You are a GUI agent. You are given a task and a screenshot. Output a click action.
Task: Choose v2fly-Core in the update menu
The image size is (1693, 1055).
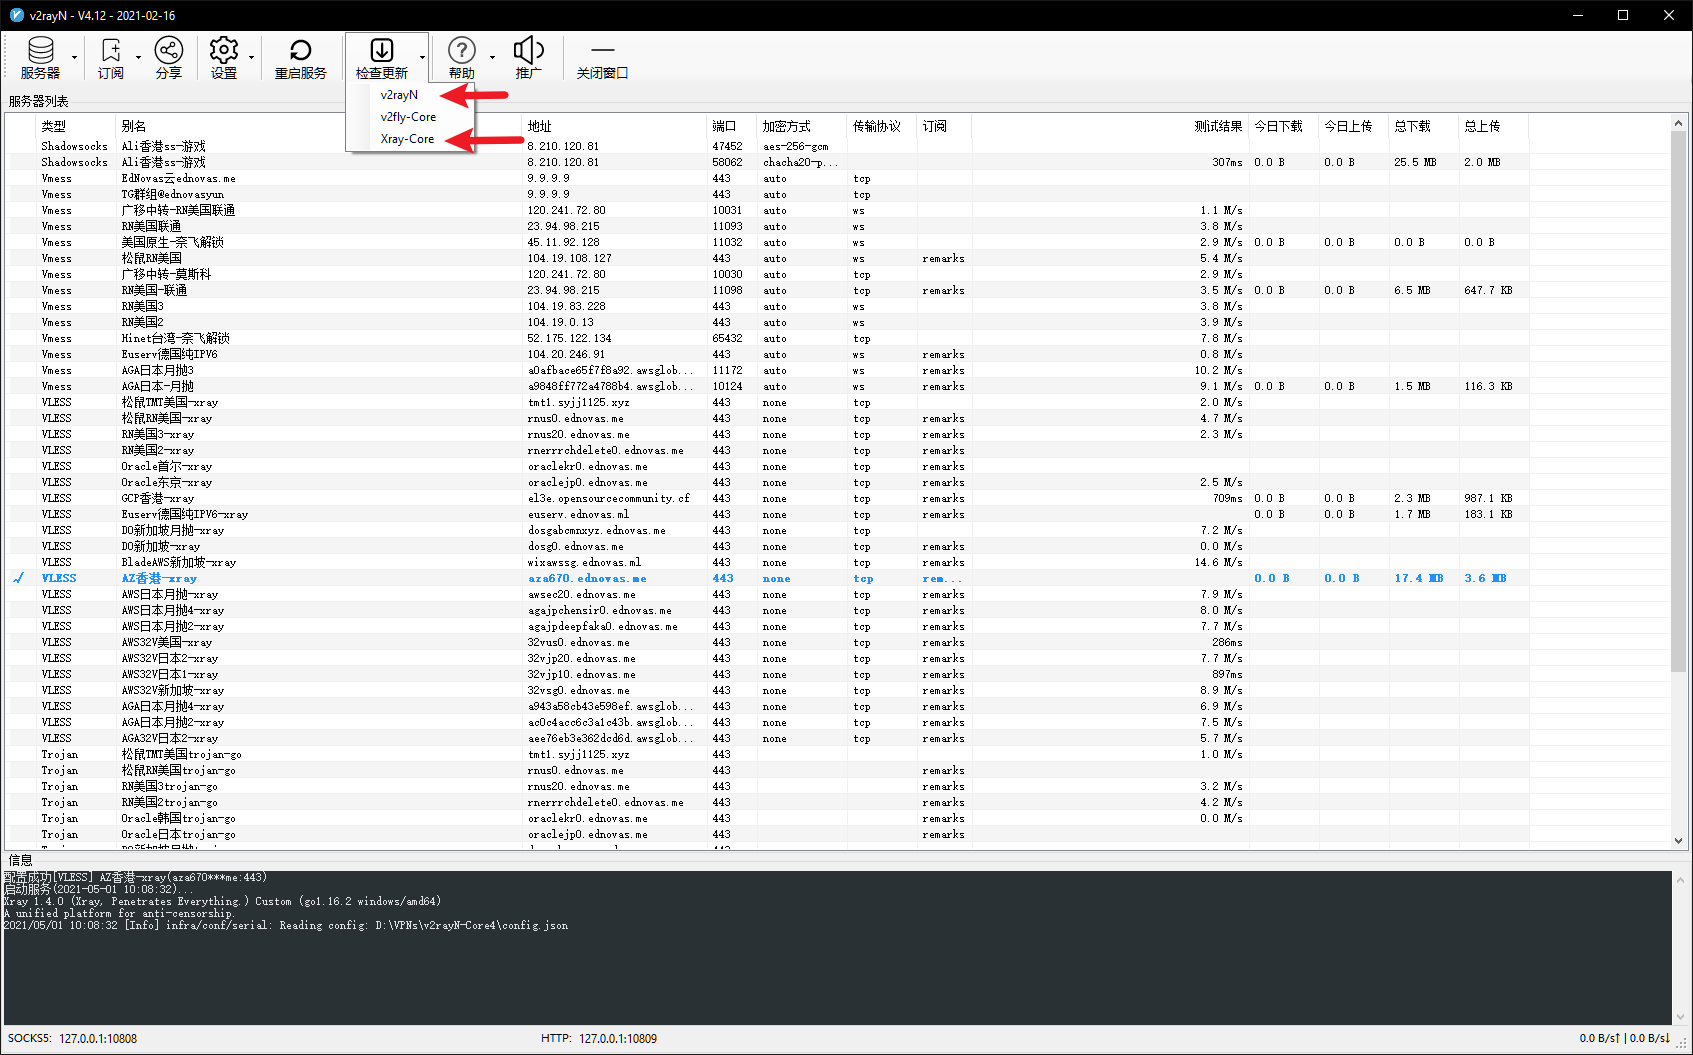(408, 117)
